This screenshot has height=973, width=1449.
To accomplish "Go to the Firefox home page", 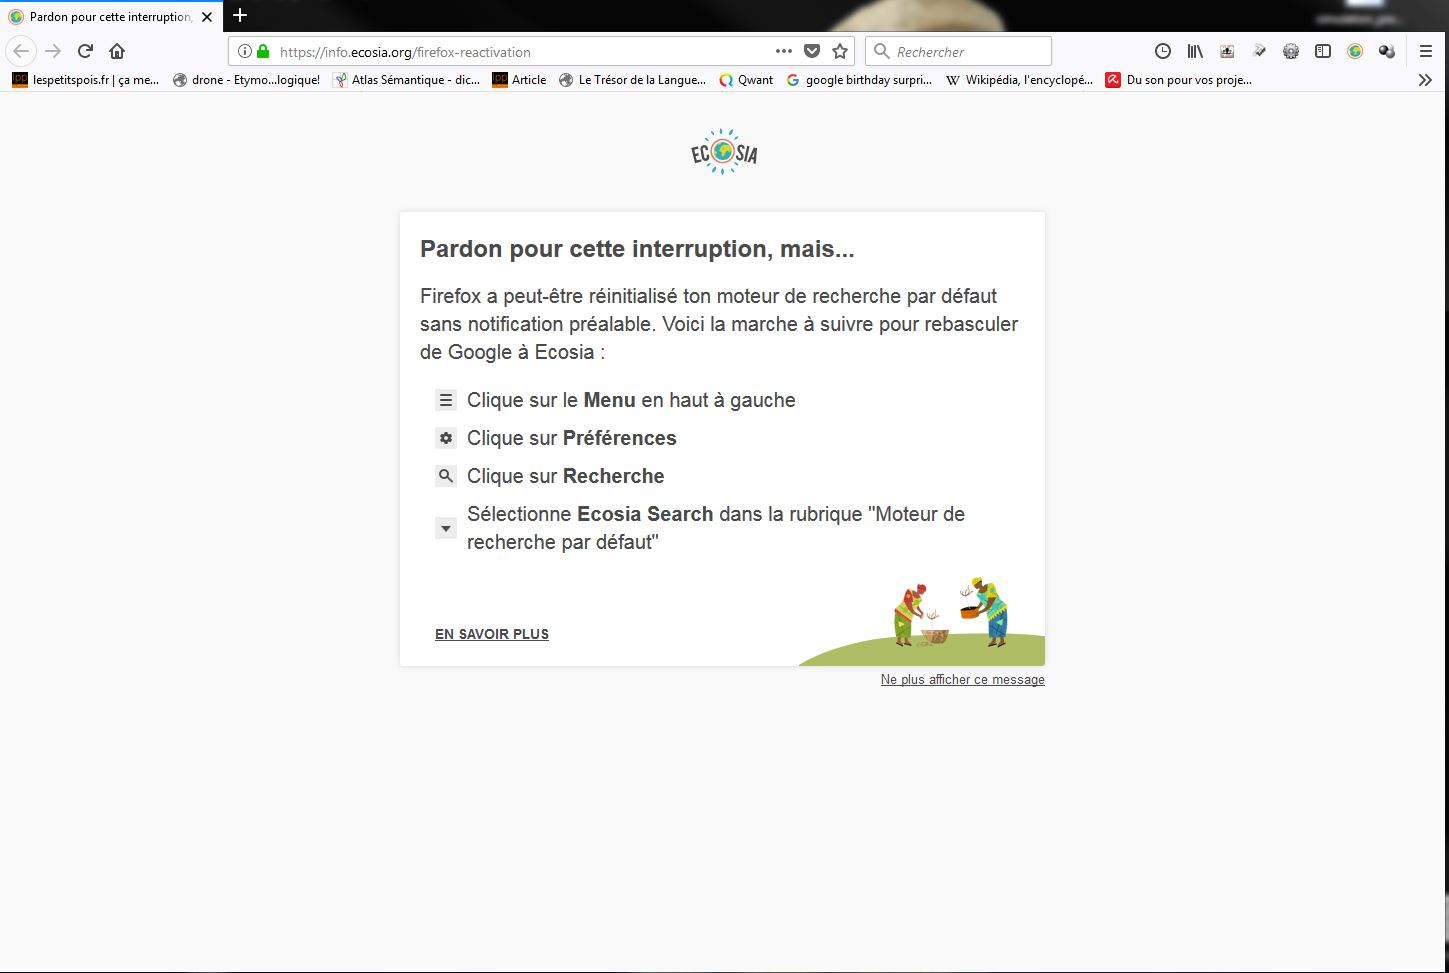I will [x=117, y=51].
